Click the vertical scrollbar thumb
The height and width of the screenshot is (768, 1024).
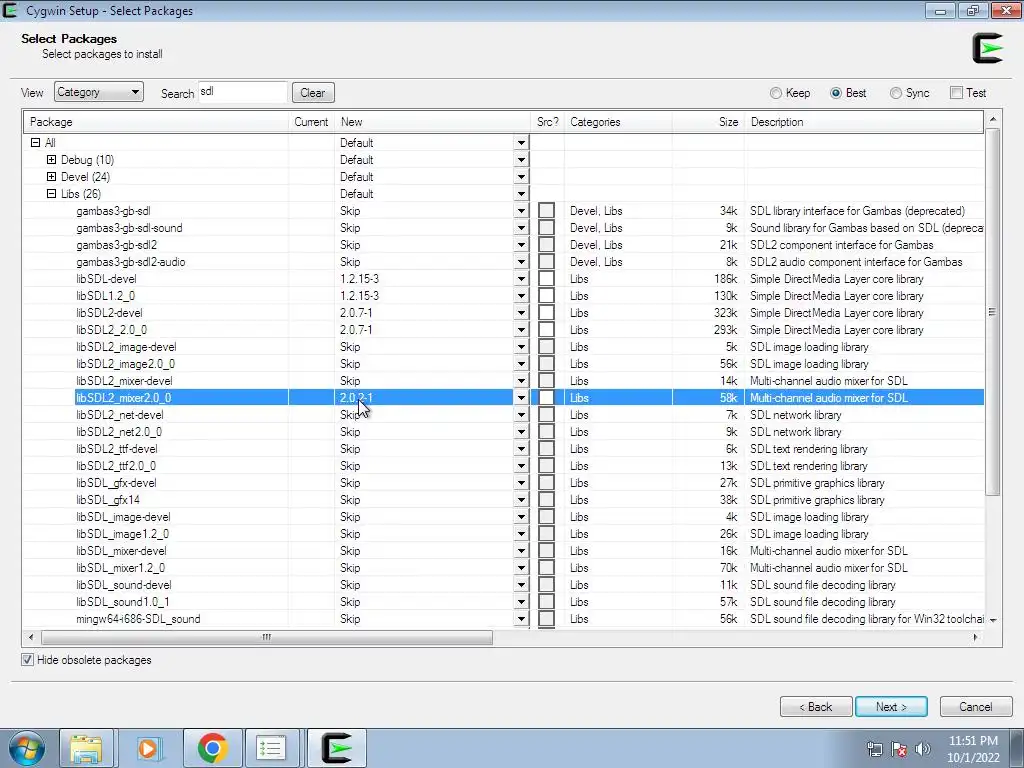click(993, 312)
